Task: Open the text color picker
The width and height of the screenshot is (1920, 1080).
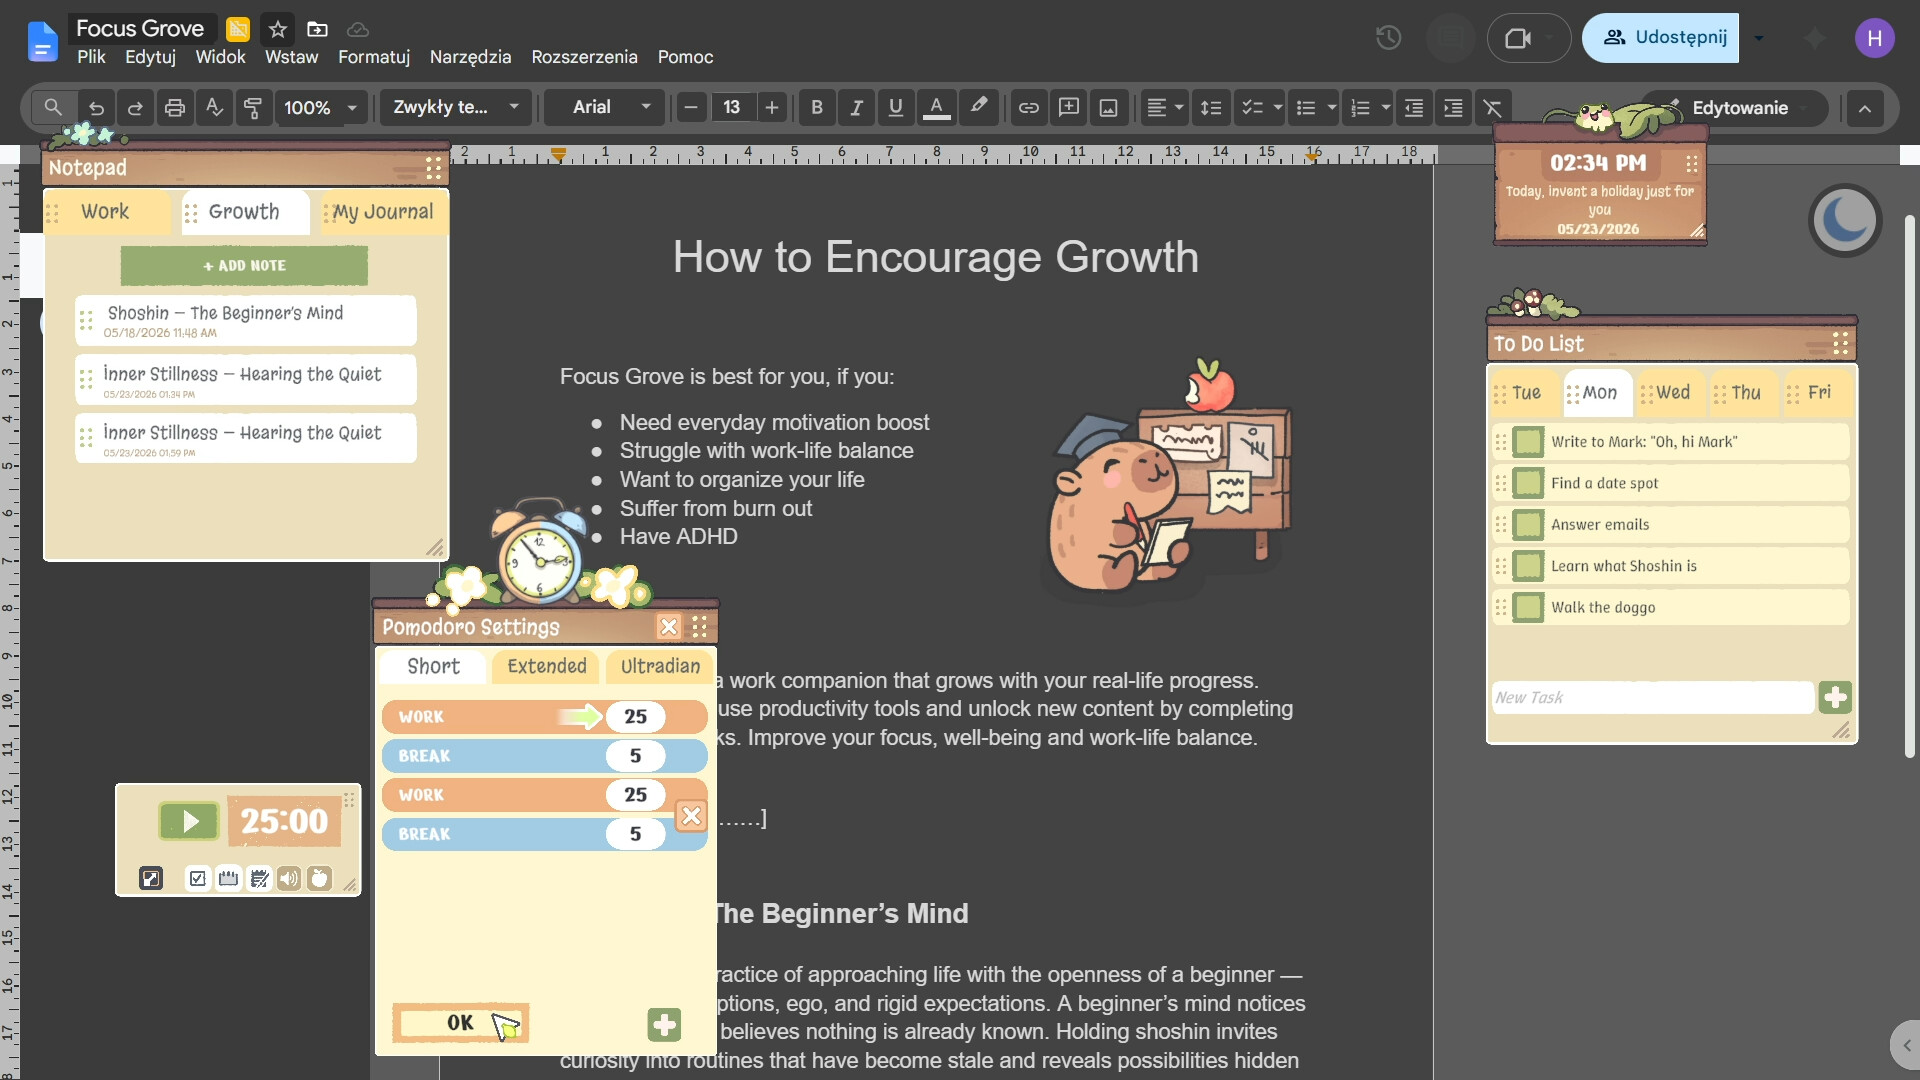Action: coord(936,108)
